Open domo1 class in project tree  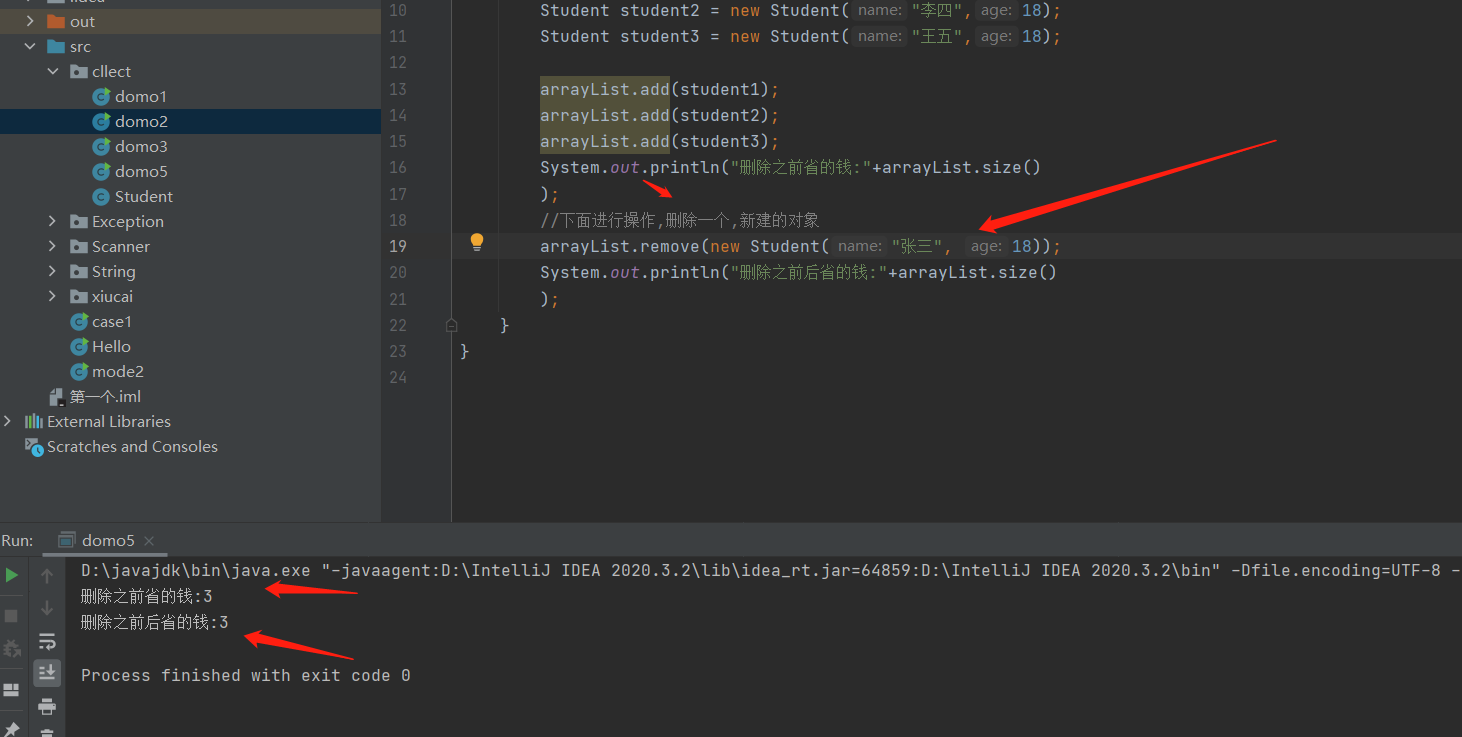tap(141, 96)
